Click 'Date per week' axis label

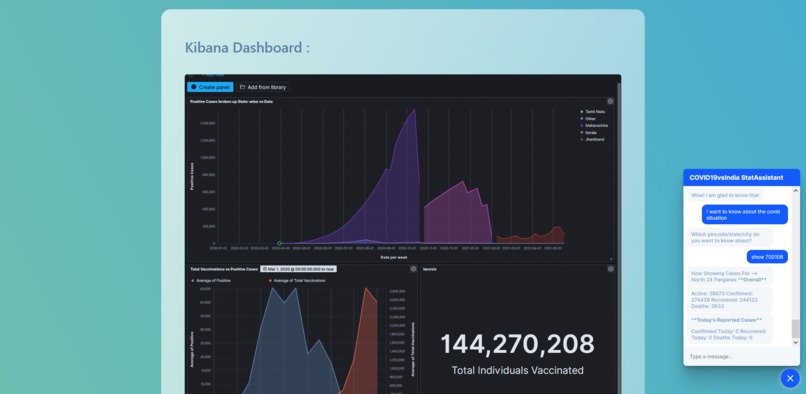point(394,257)
